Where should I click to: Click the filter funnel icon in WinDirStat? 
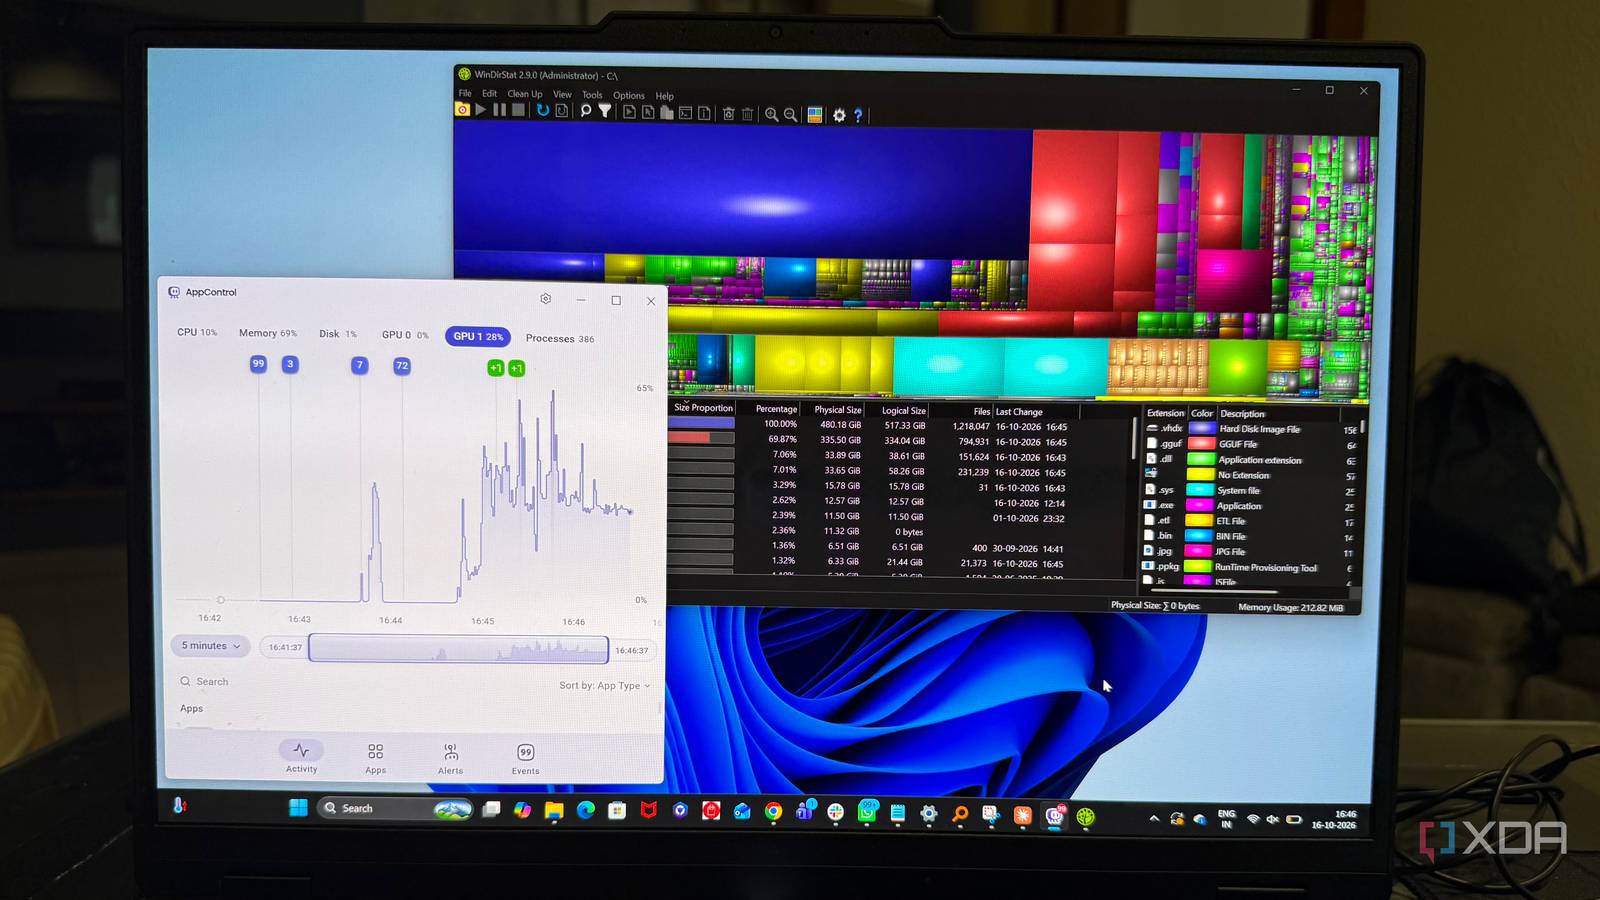coord(605,111)
